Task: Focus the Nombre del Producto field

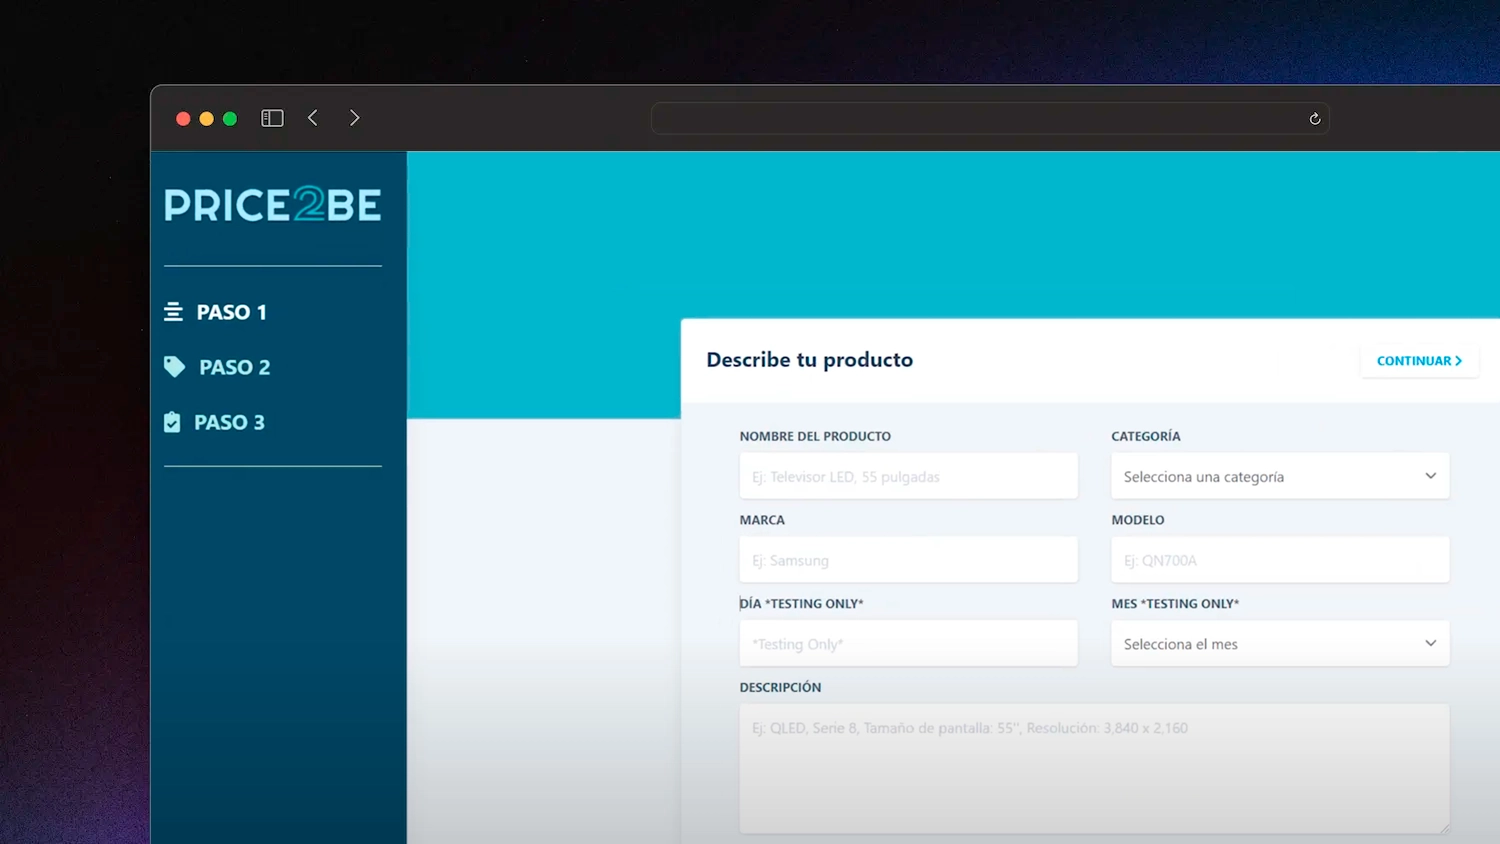Action: [x=908, y=476]
